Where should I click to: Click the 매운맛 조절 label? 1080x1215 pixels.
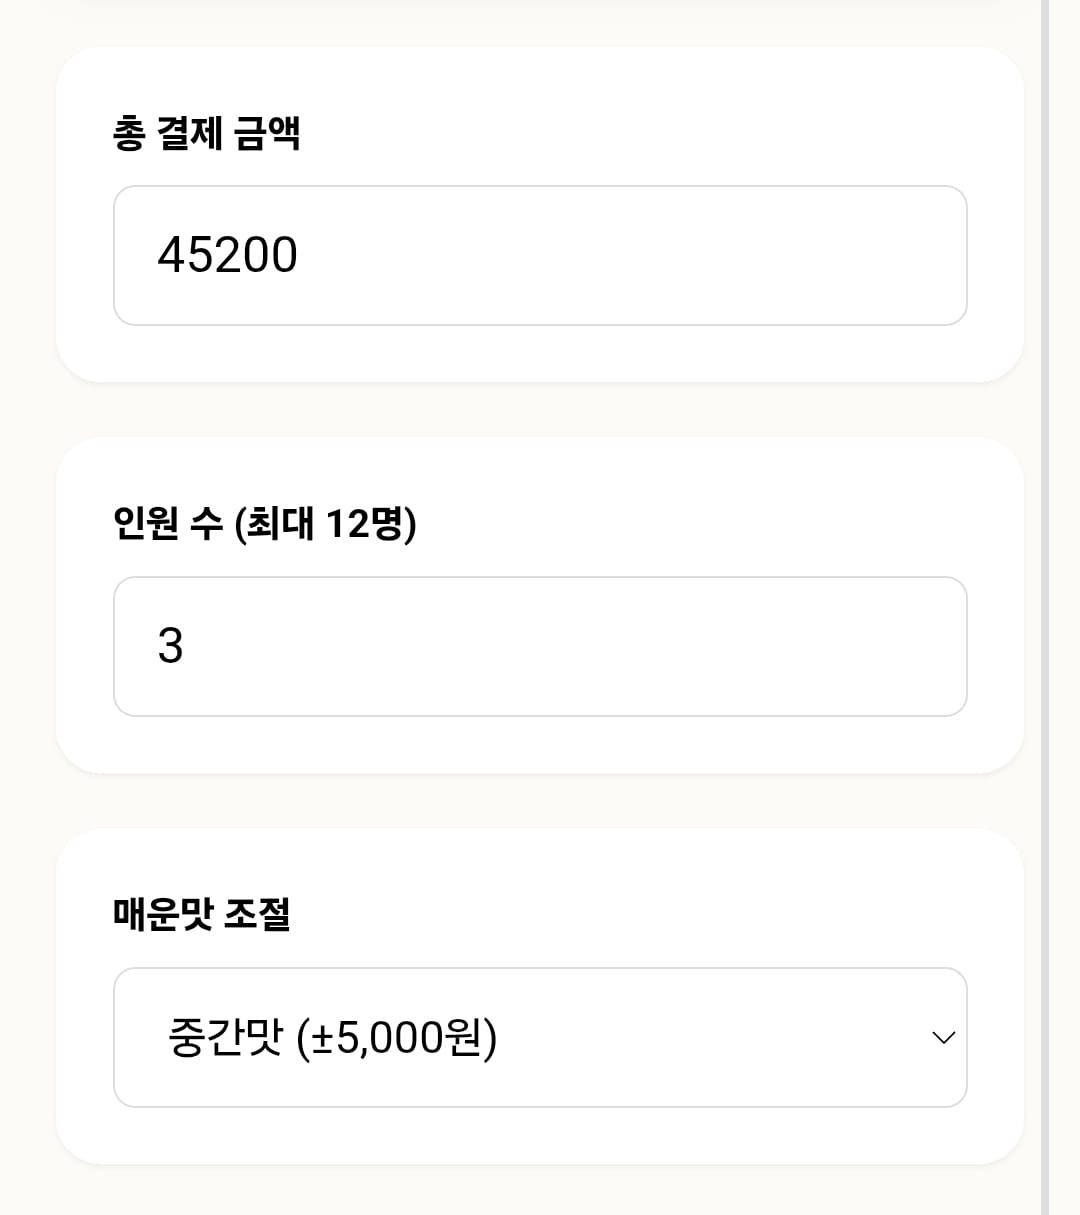coord(201,914)
